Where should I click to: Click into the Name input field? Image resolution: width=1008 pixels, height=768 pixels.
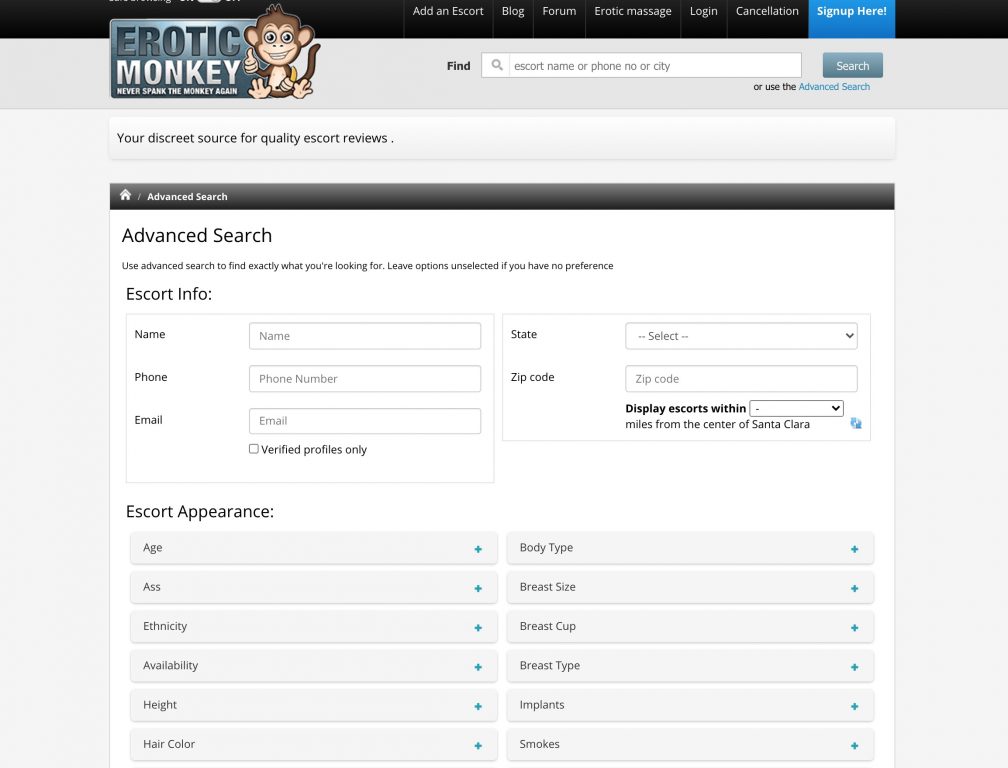click(x=364, y=336)
